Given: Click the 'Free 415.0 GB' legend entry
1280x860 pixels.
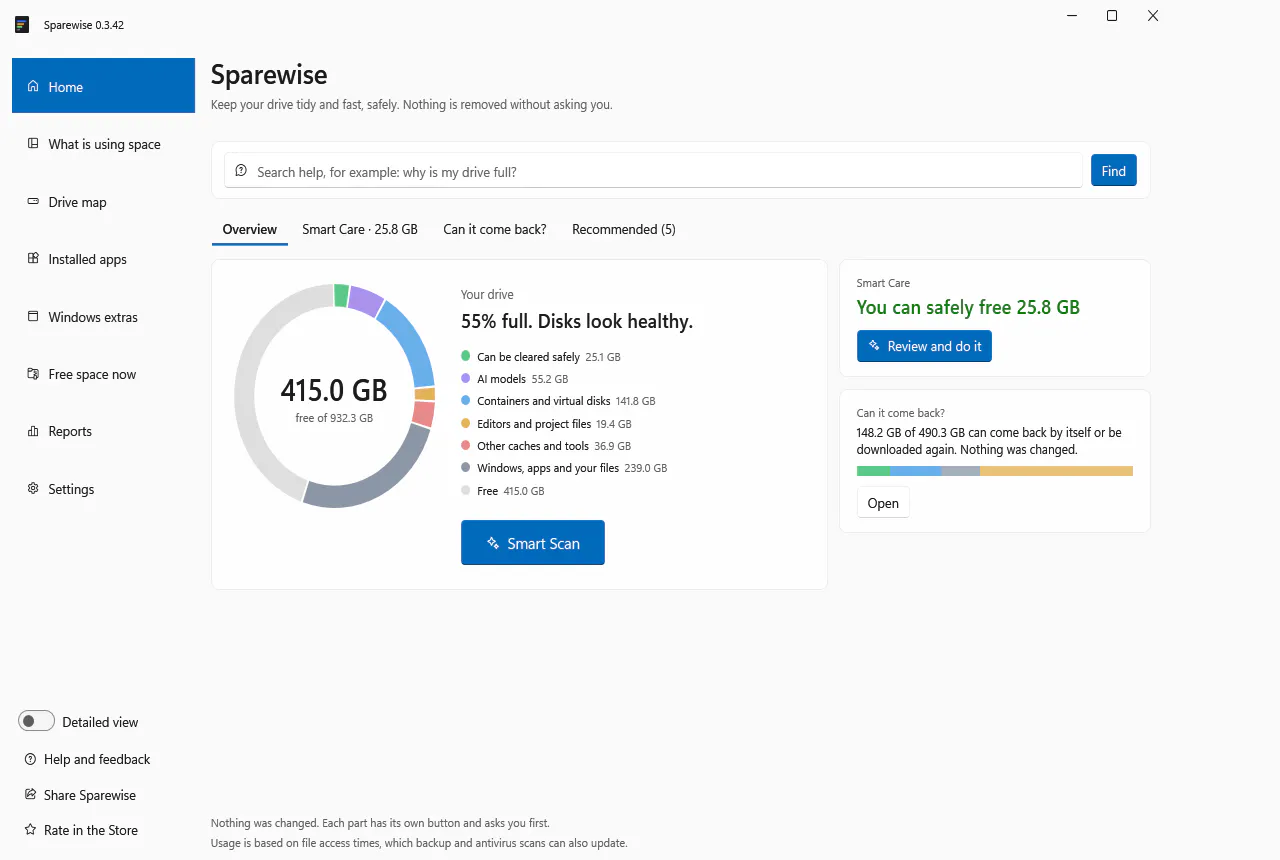Looking at the screenshot, I should (x=503, y=491).
